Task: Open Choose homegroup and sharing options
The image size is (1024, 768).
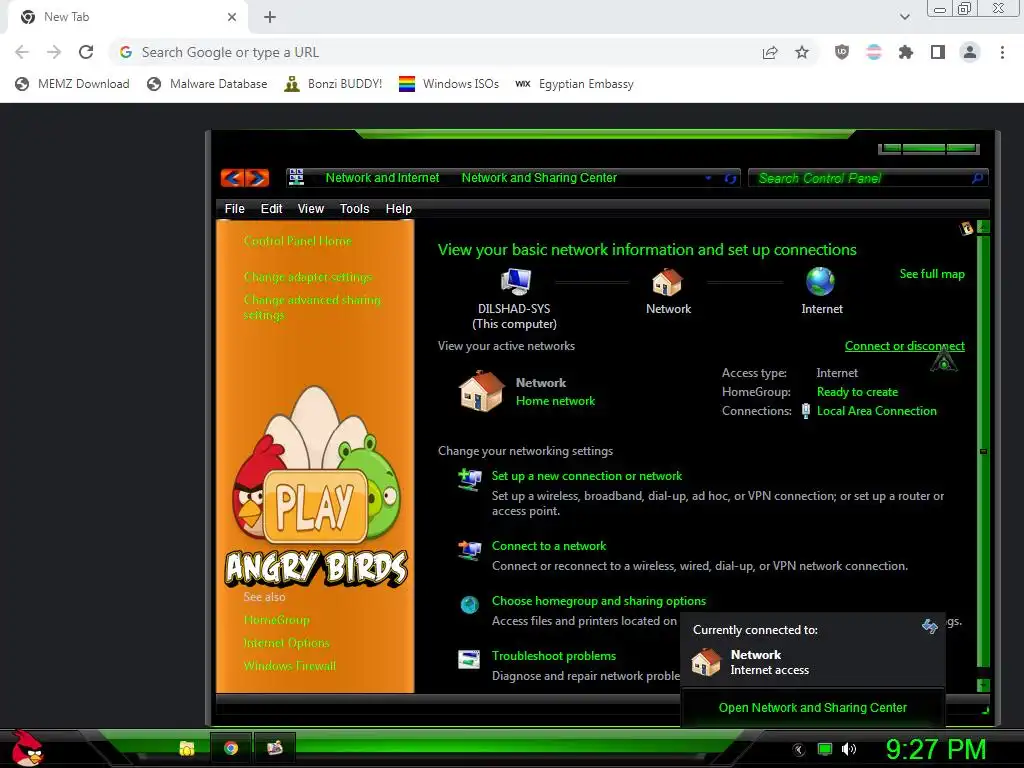Action: pos(598,601)
